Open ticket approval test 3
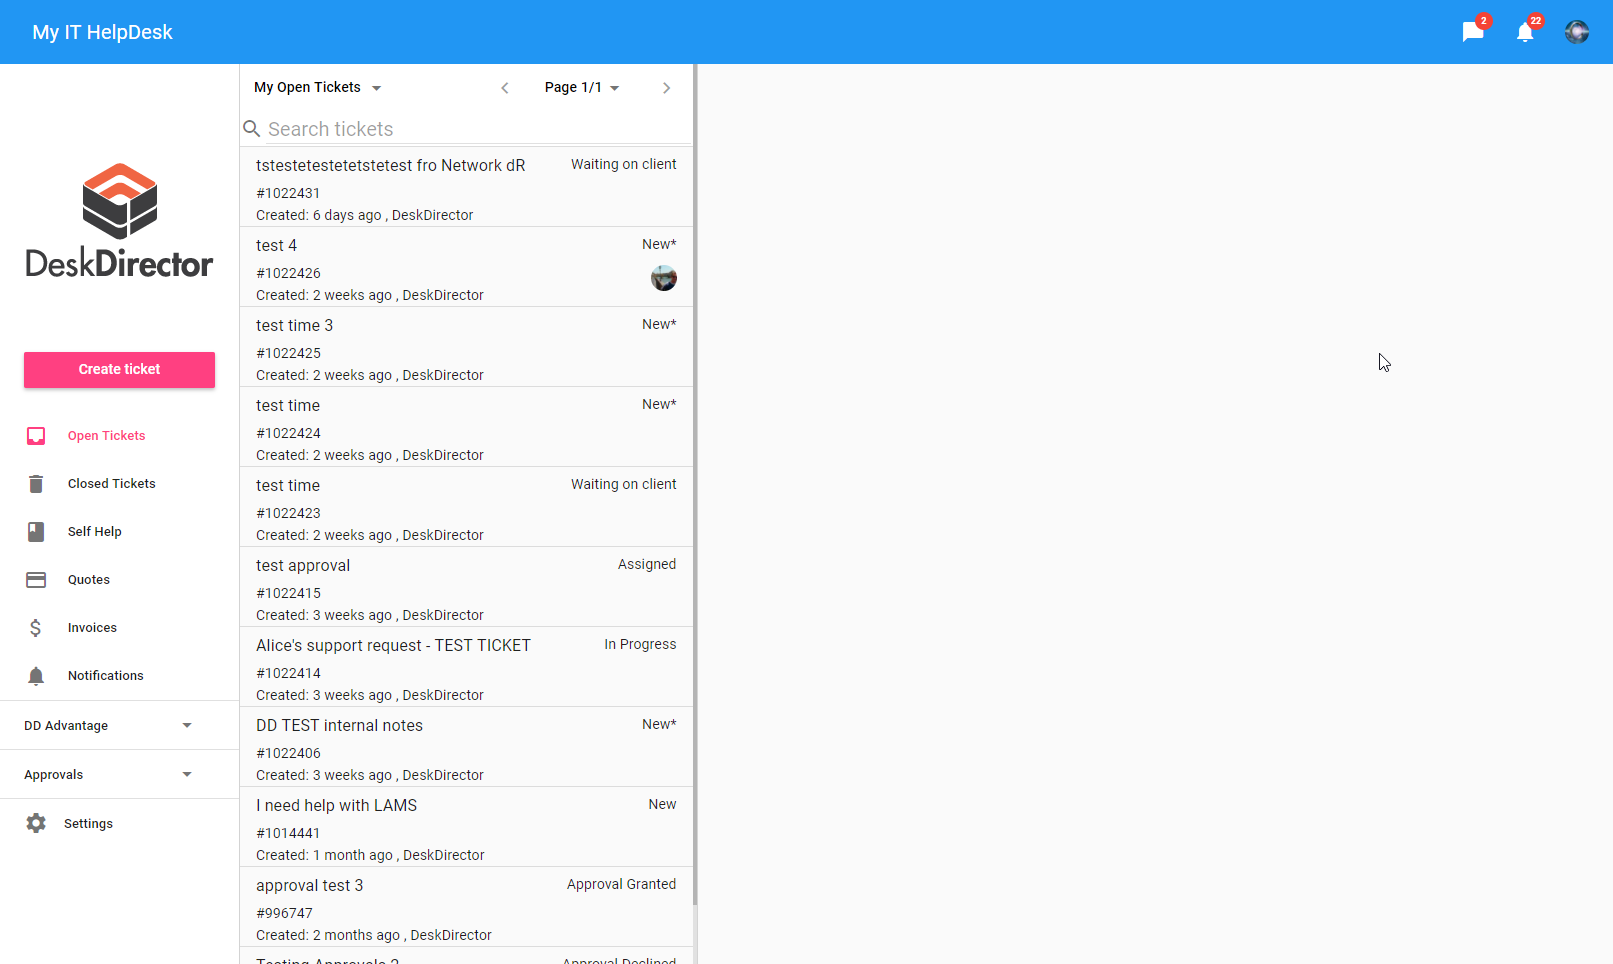Viewport: 1613px width, 964px height. [x=466, y=907]
